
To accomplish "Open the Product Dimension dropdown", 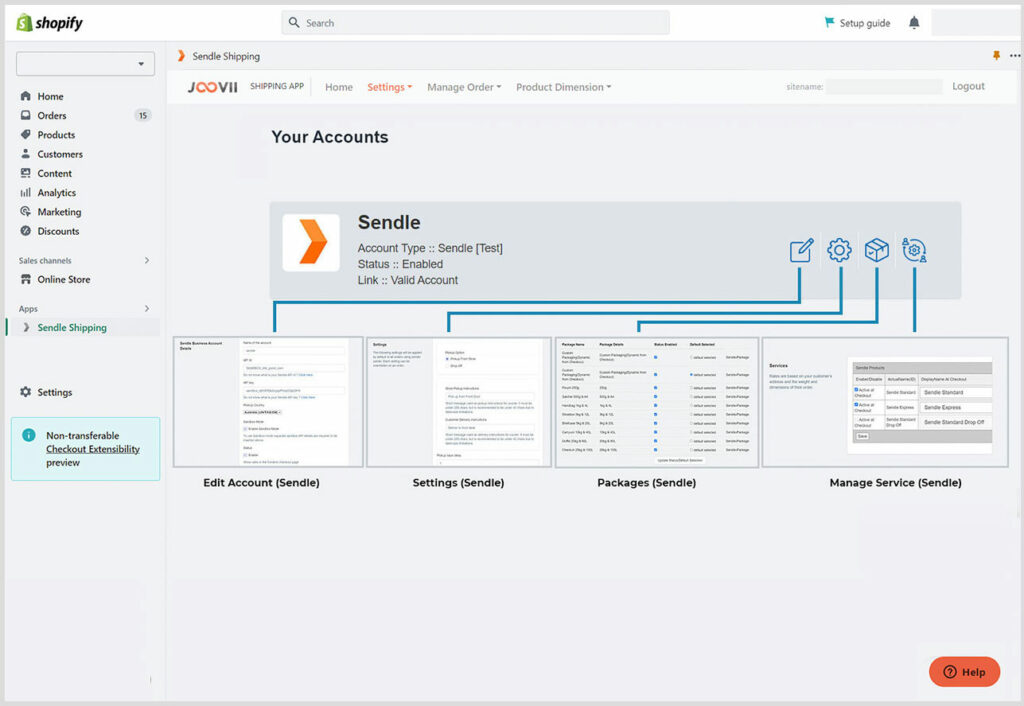I will (564, 87).
